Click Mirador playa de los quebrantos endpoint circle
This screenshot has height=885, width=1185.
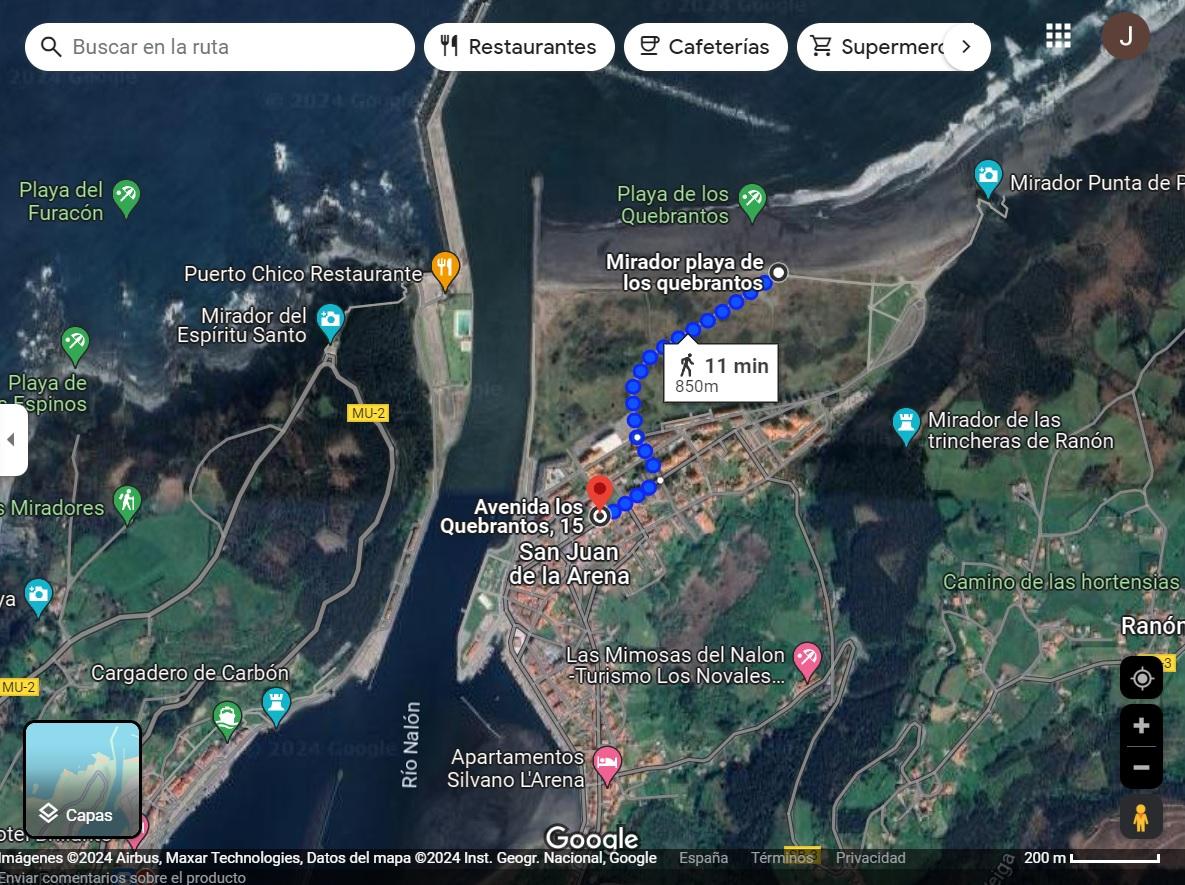tap(778, 273)
